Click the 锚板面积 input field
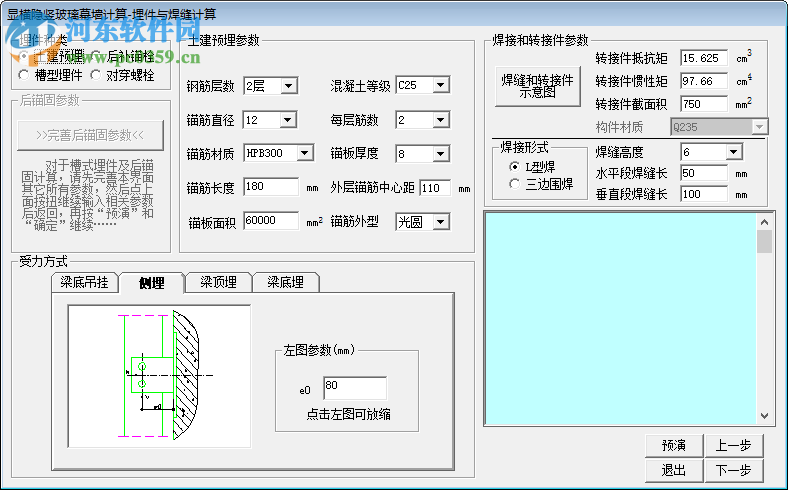Screen dimensions: 788x490 tap(271, 221)
